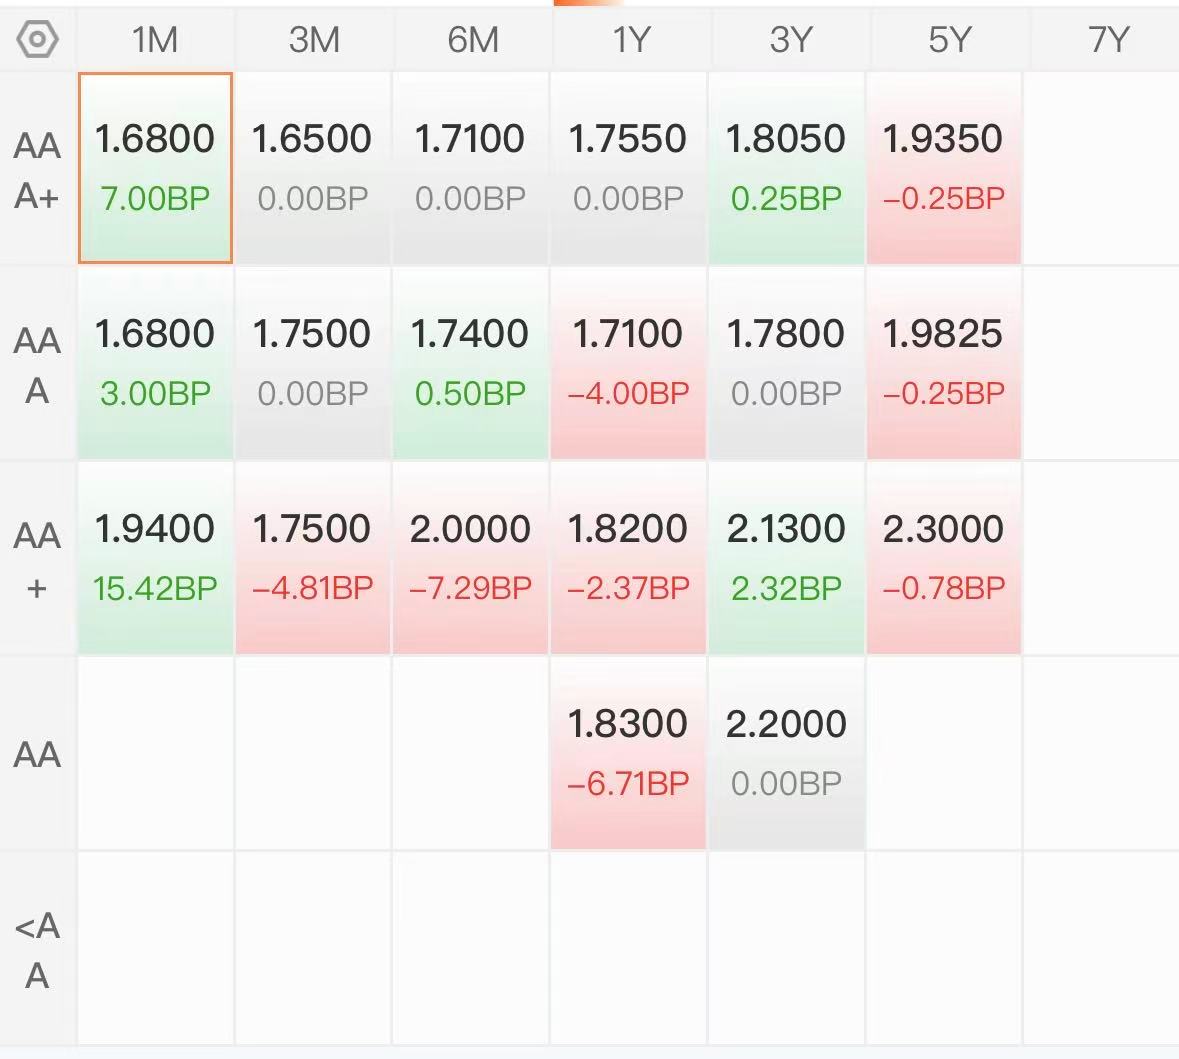The width and height of the screenshot is (1179, 1059).
Task: Click AA 3Y cell showing 2.2000
Action: (786, 752)
